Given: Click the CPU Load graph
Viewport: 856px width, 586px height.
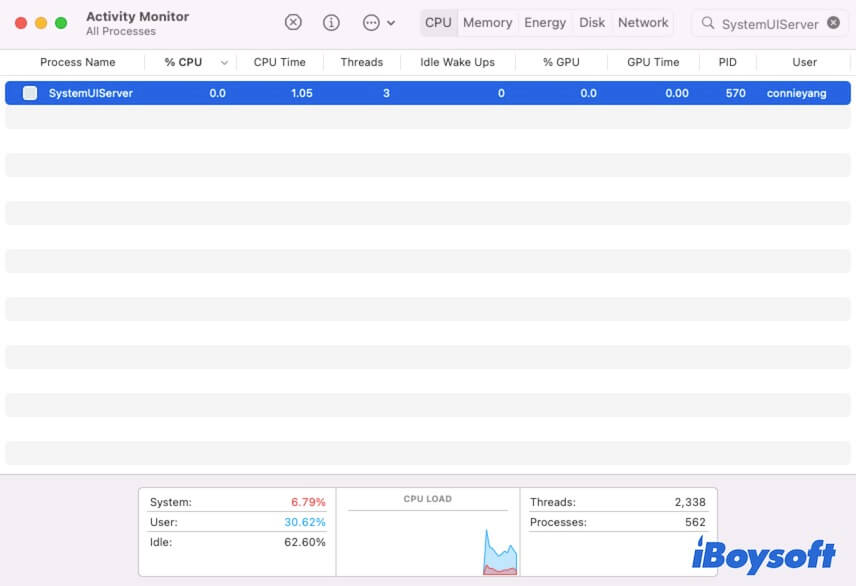Looking at the screenshot, I should point(428,541).
